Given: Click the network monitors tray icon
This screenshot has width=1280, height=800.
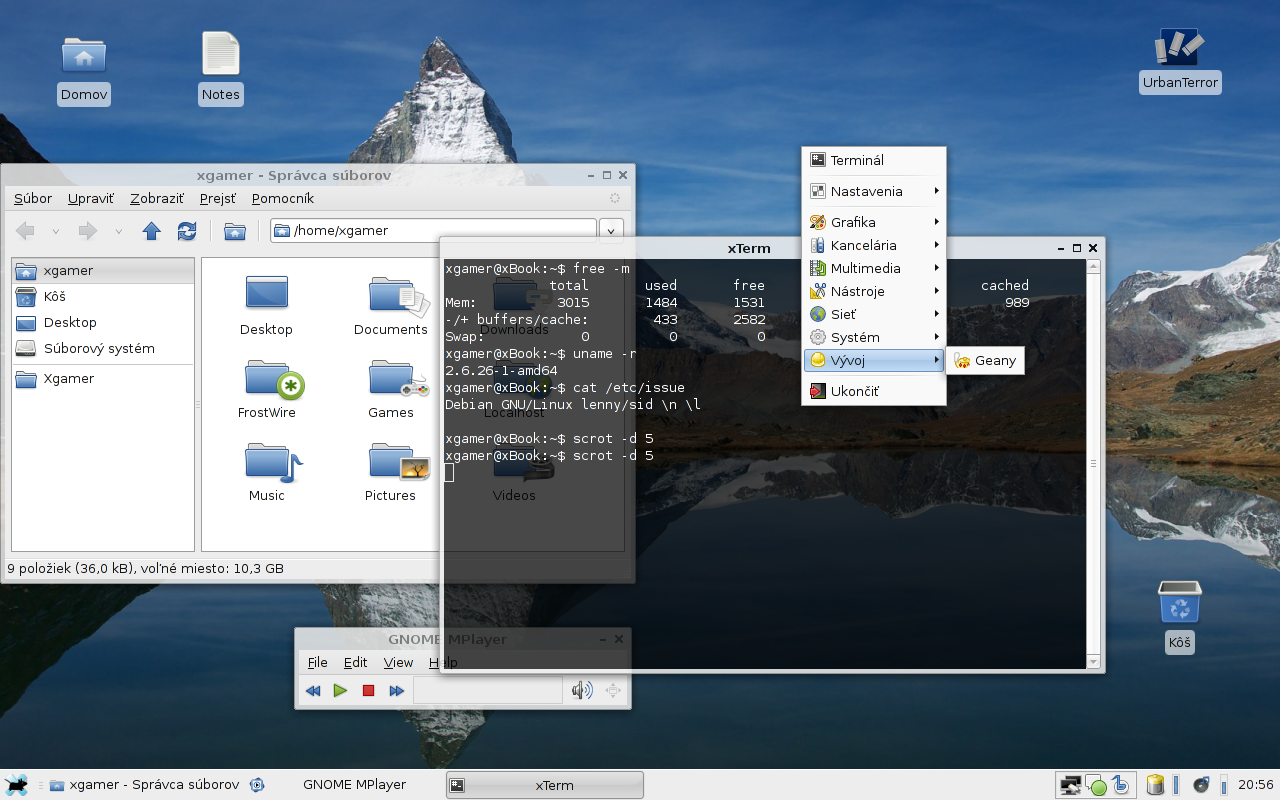Looking at the screenshot, I should [x=1071, y=785].
